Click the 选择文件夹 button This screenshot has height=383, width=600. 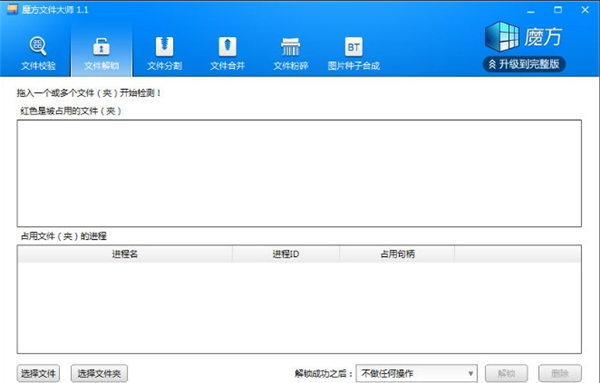tap(99, 373)
